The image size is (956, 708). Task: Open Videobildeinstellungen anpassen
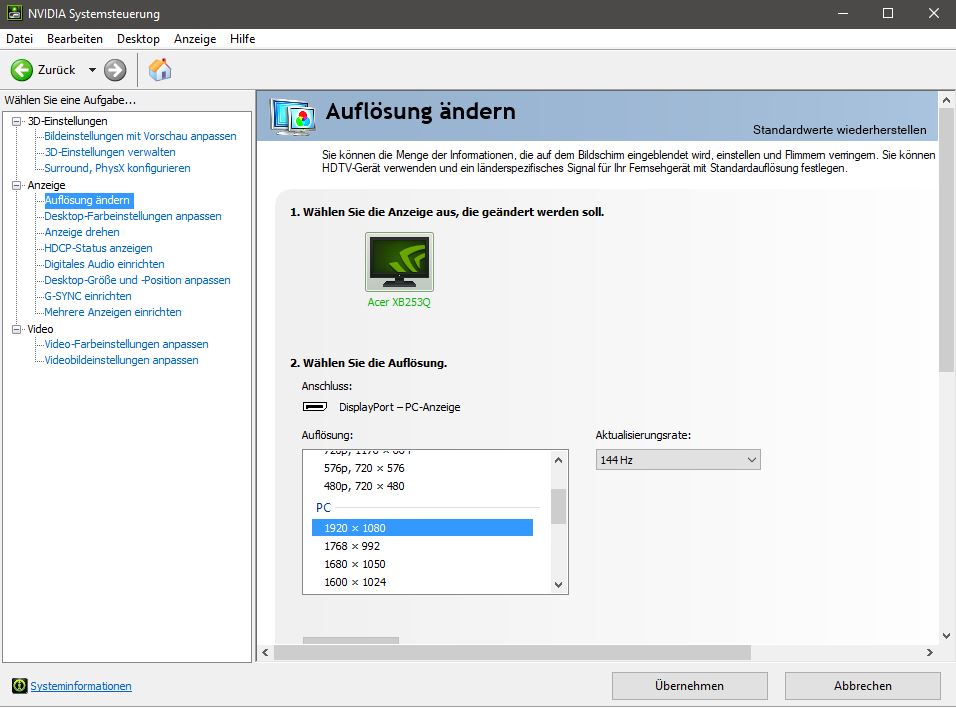[x=121, y=360]
